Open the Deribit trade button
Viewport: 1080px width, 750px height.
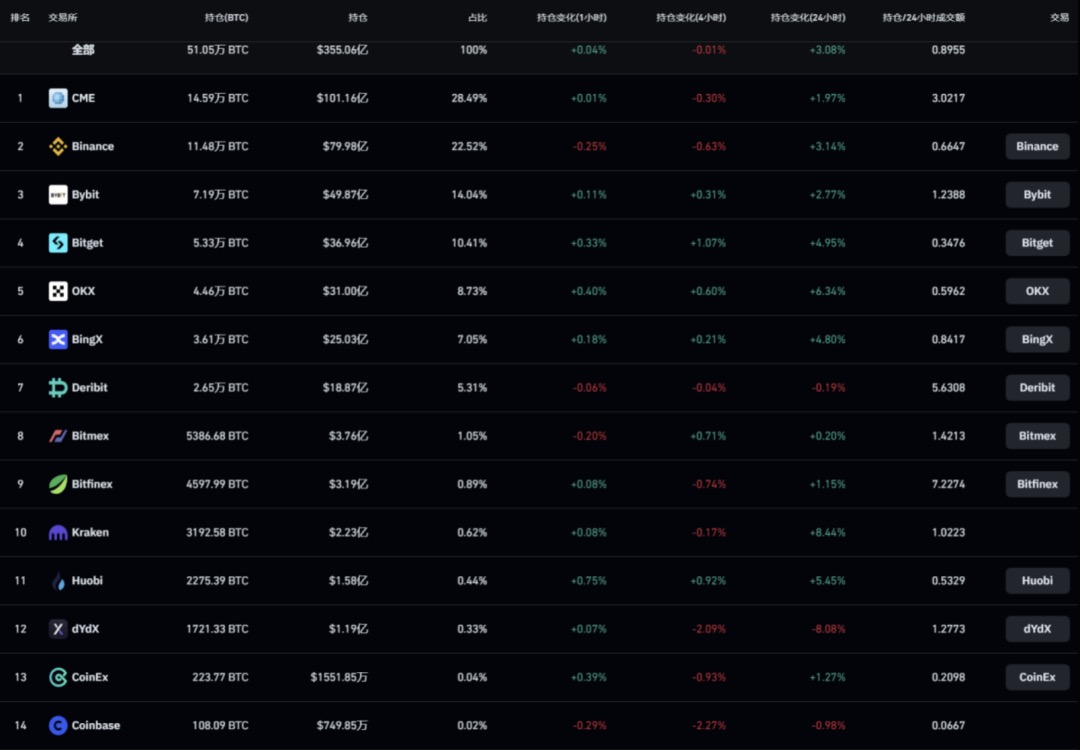[x=1037, y=388]
